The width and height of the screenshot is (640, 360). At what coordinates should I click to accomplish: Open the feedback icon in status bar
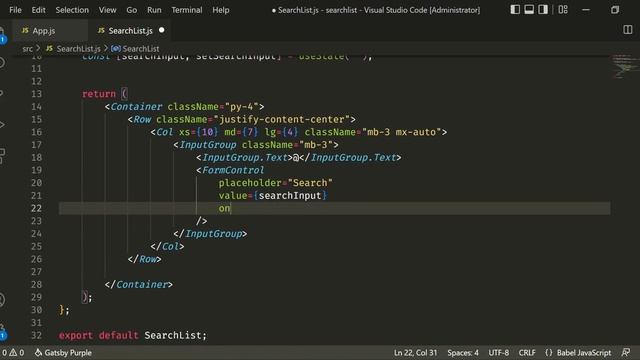(626, 353)
